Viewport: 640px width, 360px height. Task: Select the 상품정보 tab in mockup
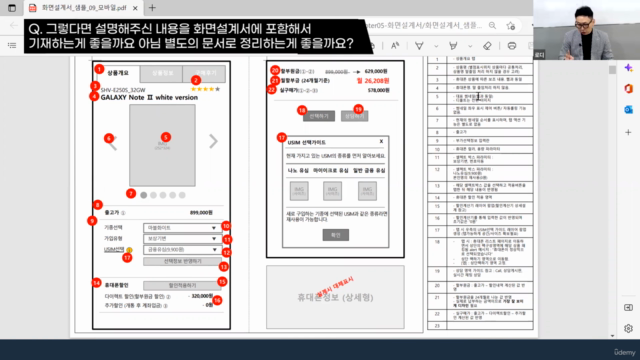(162, 73)
